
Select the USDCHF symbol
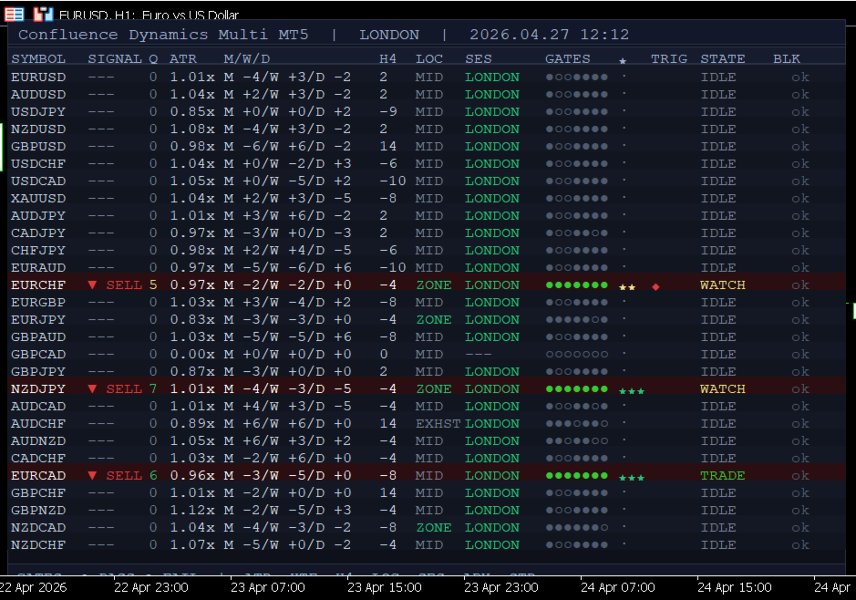(38, 164)
